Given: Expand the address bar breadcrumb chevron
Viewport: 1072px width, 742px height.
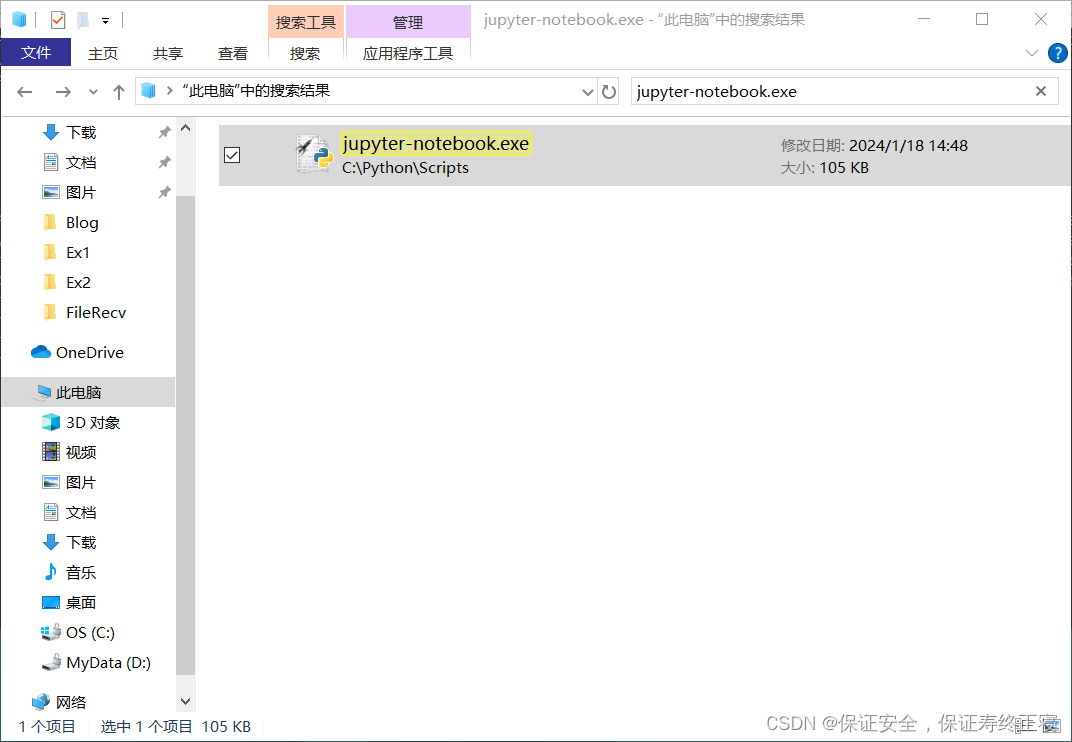Looking at the screenshot, I should pyautogui.click(x=170, y=91).
